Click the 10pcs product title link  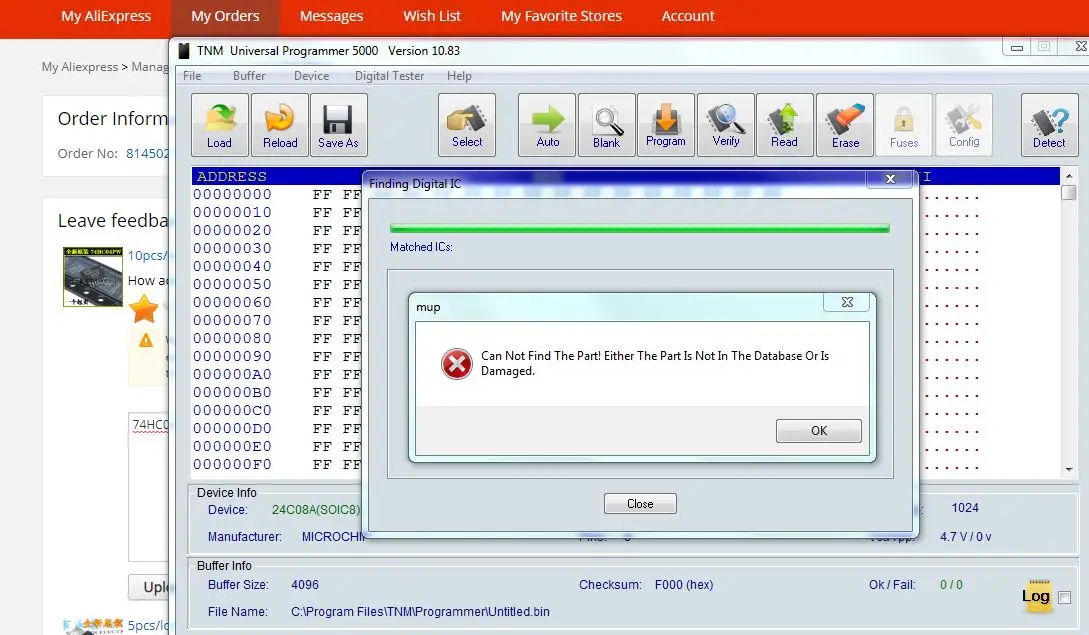[148, 256]
